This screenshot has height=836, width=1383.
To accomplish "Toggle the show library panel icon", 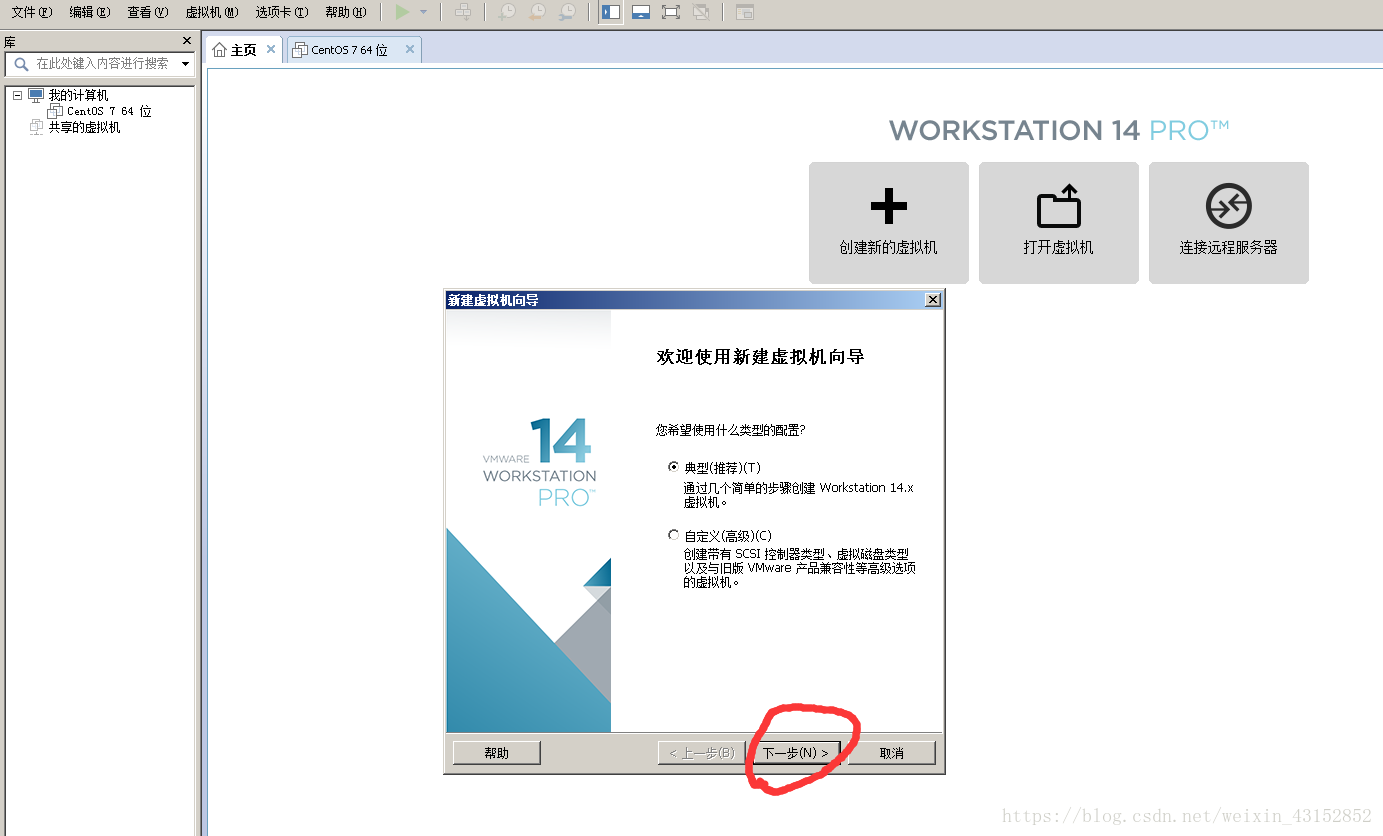I will 611,12.
